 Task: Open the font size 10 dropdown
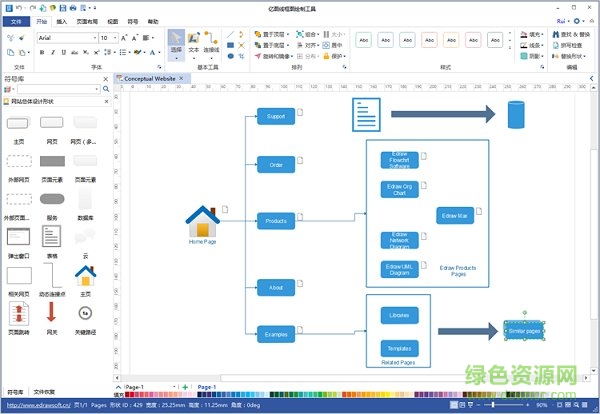(115, 38)
